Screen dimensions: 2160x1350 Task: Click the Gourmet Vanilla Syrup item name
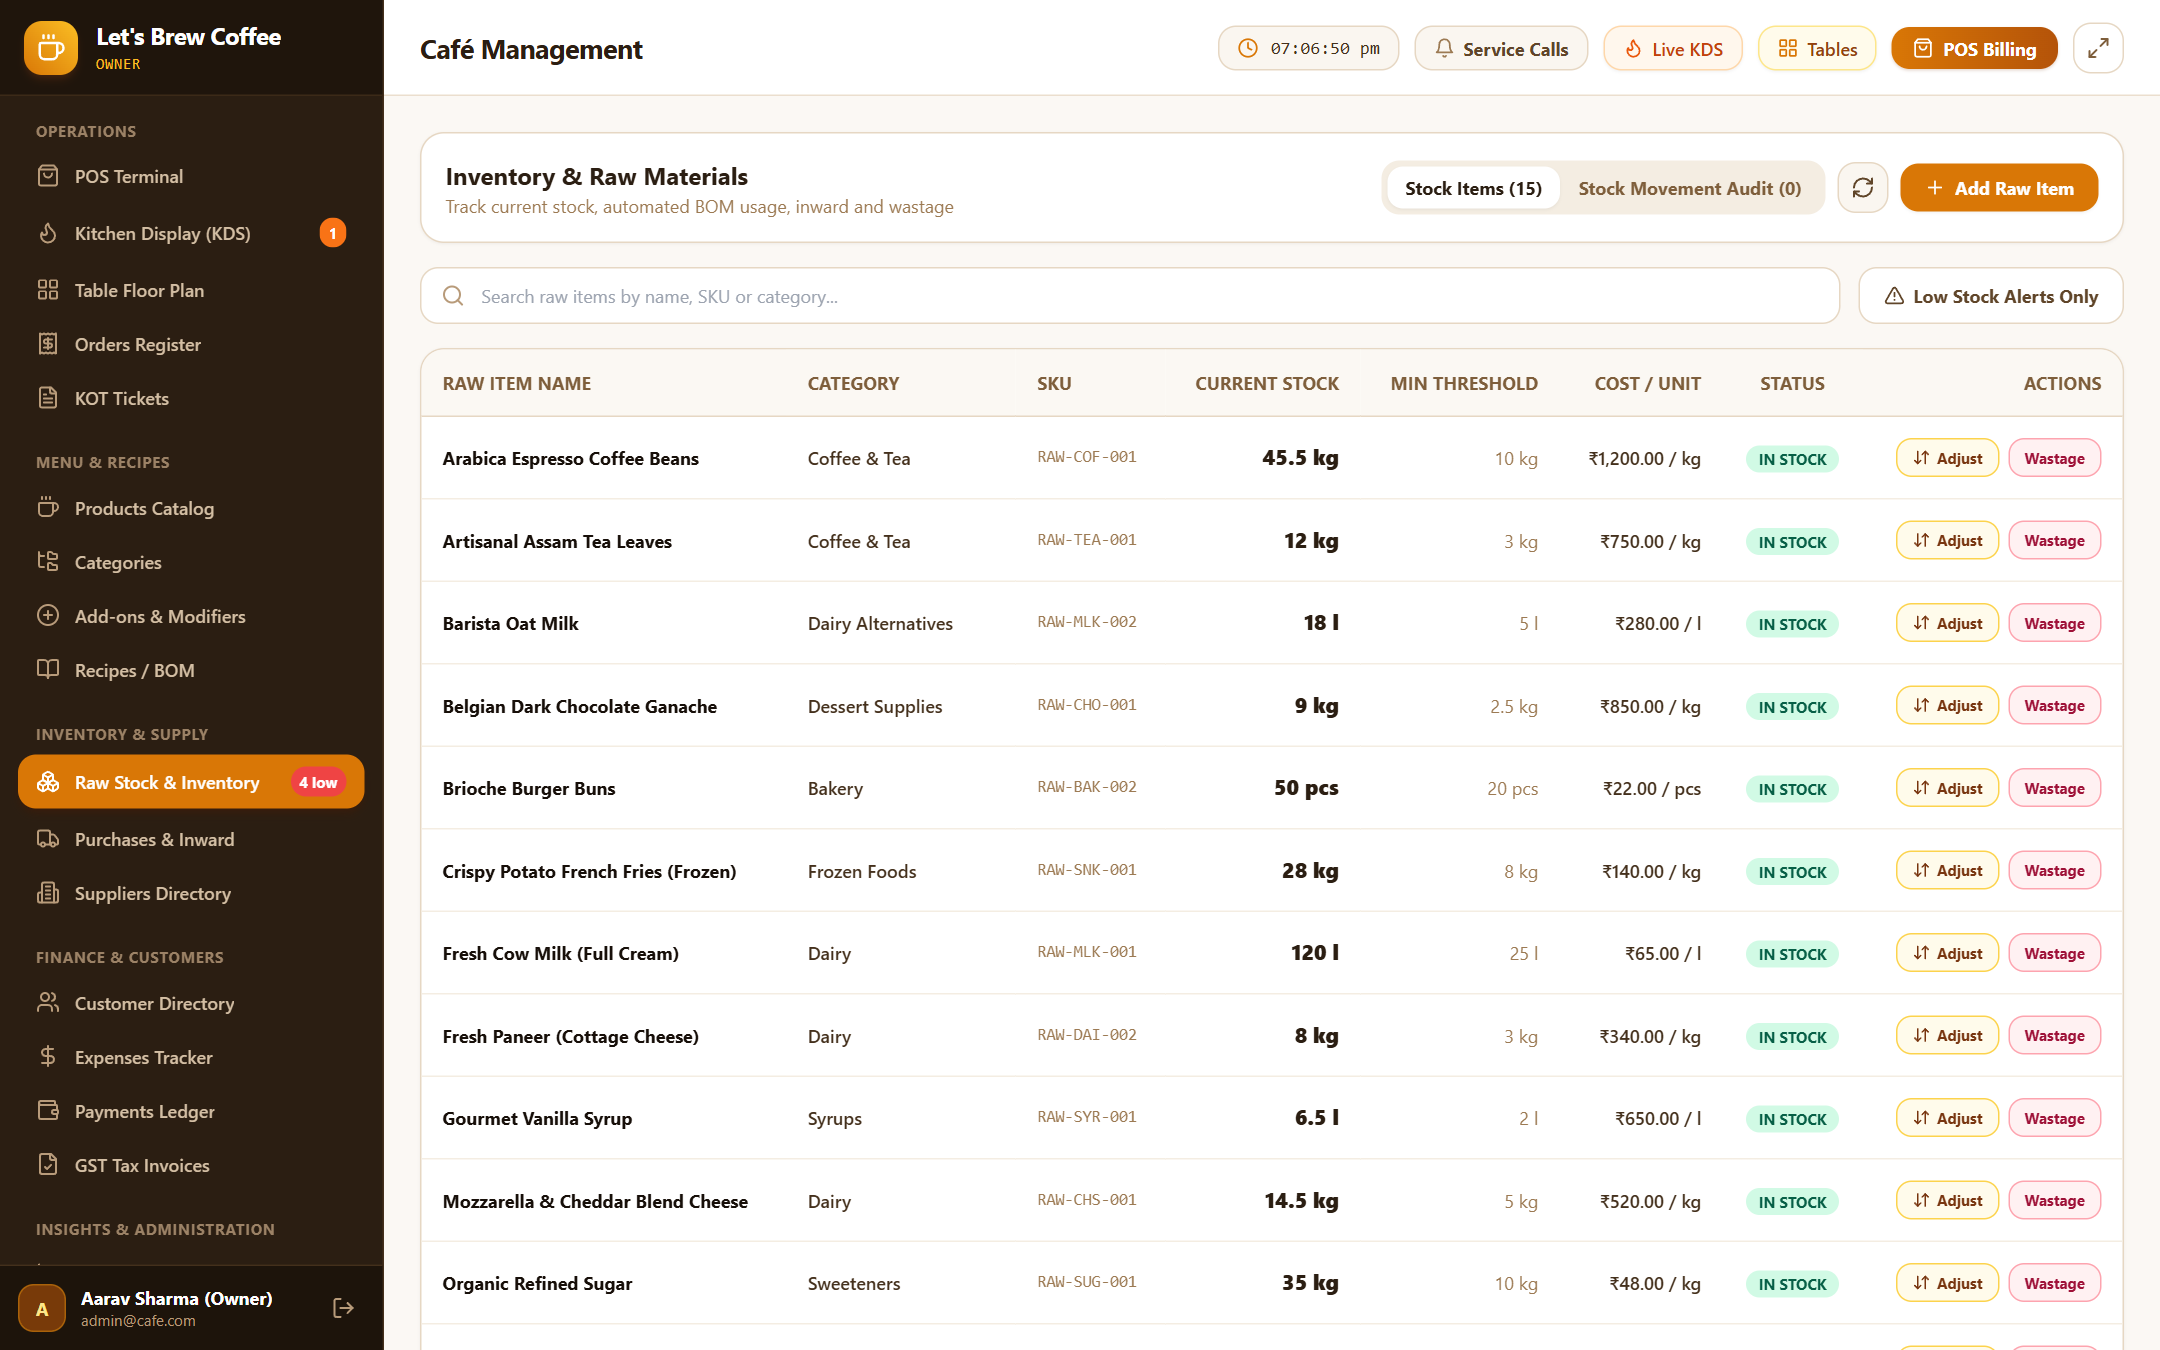(537, 1118)
